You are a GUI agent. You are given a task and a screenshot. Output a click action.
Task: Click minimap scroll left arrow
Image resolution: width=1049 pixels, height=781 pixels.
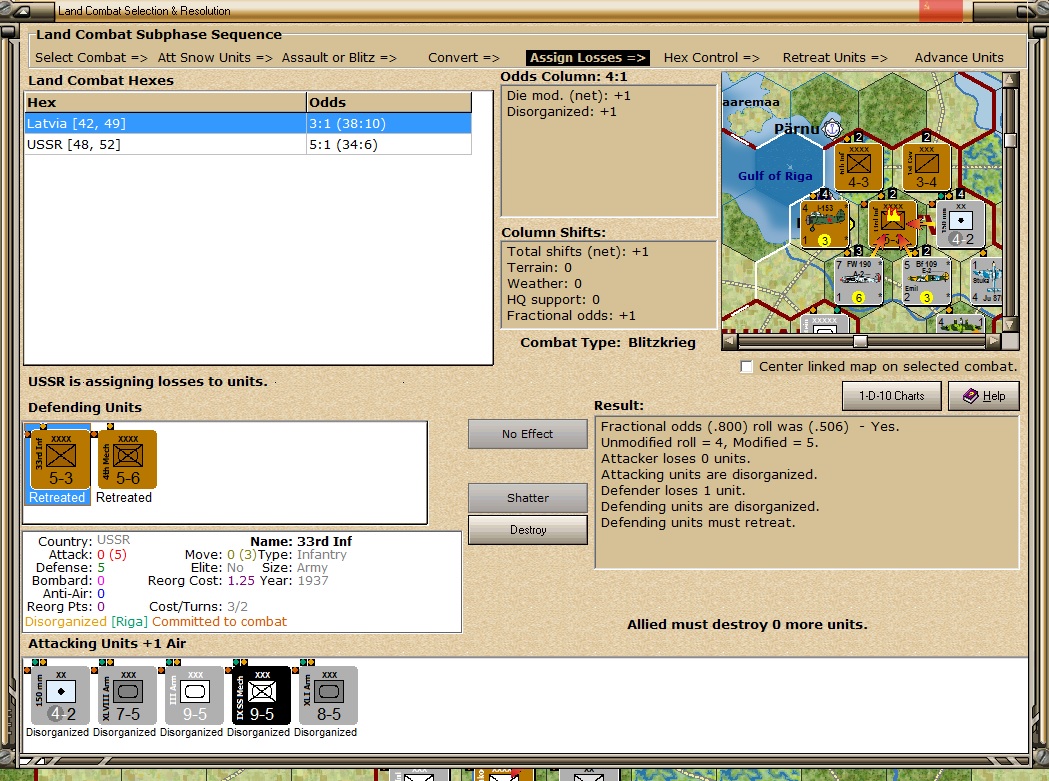729,341
